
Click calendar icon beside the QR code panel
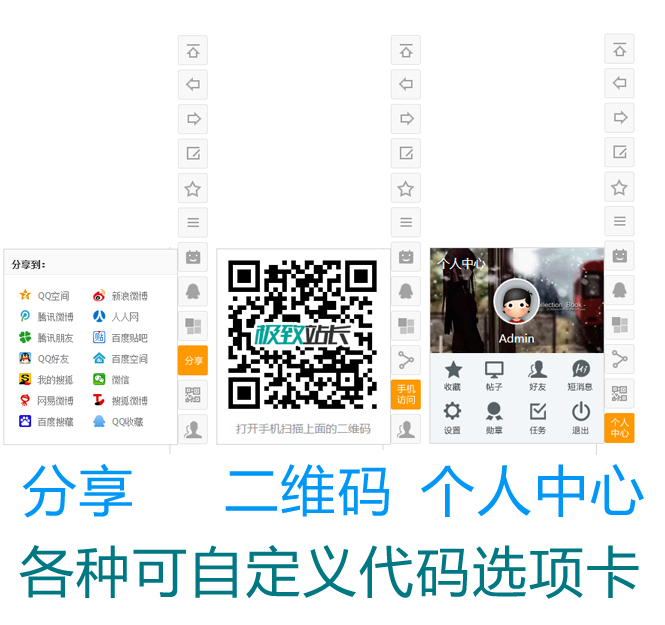click(x=406, y=257)
